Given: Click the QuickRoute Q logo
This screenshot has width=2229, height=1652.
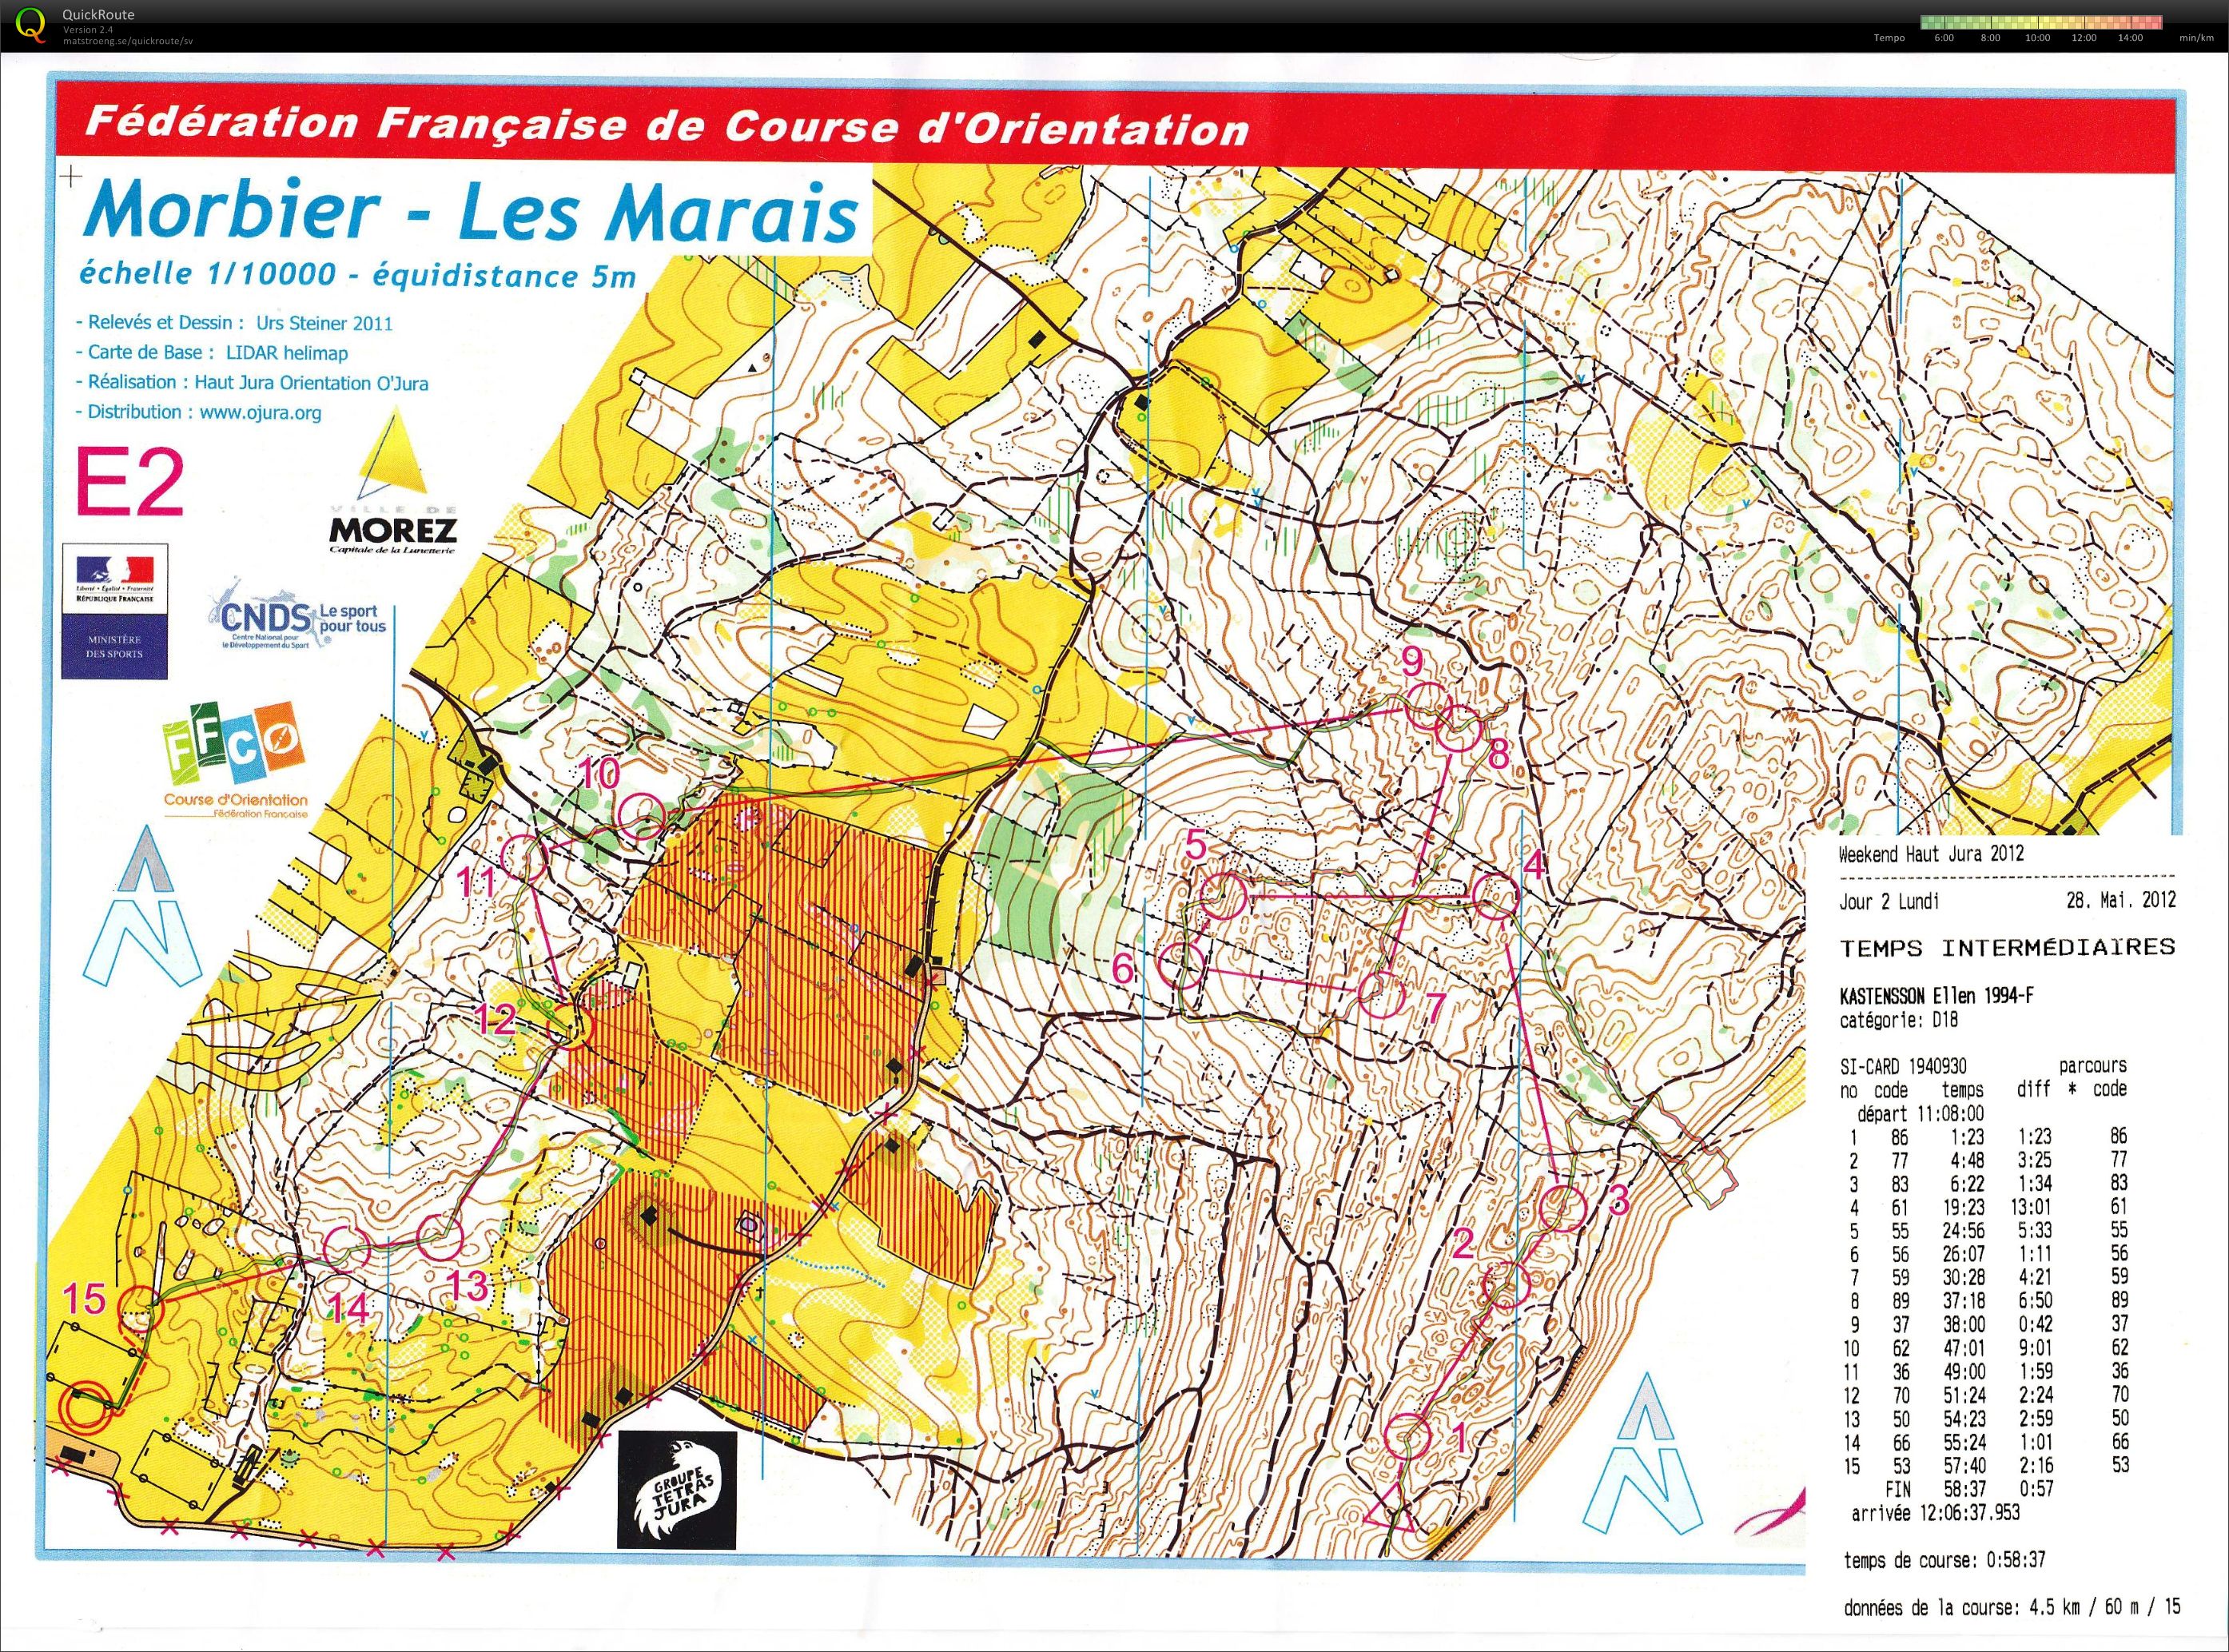Looking at the screenshot, I should pos(32,24).
